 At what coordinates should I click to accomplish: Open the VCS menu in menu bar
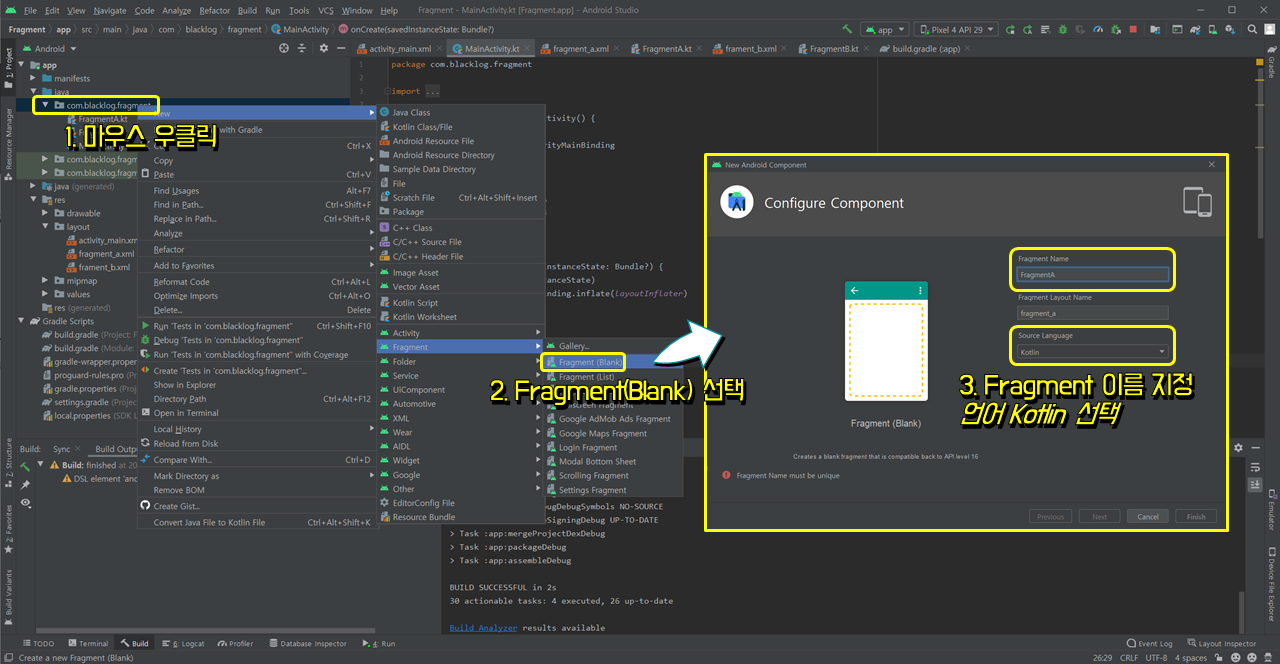[x=326, y=10]
